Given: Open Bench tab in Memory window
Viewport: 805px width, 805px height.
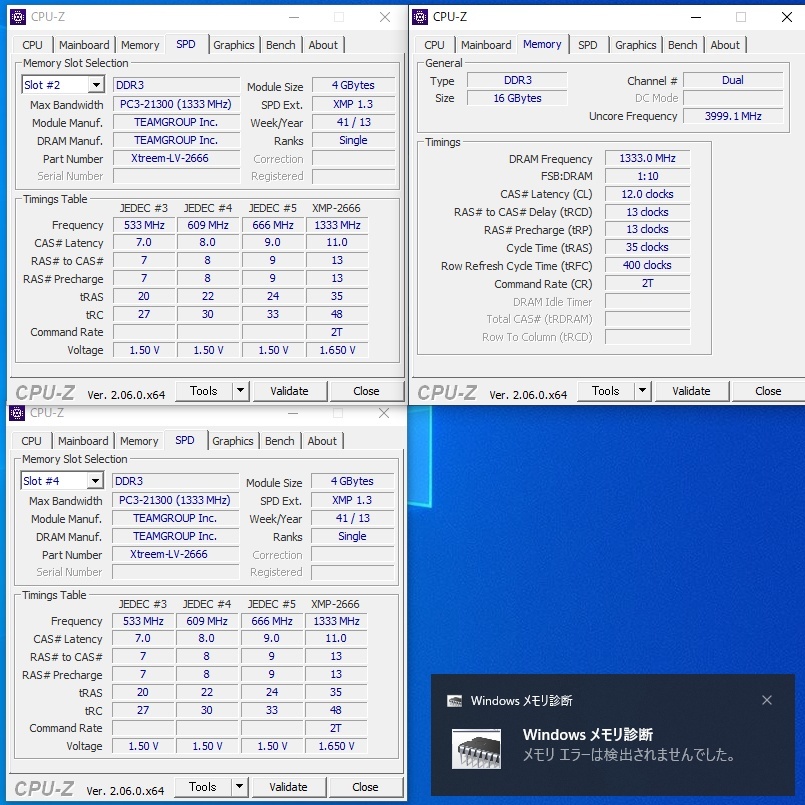Looking at the screenshot, I should pyautogui.click(x=683, y=45).
